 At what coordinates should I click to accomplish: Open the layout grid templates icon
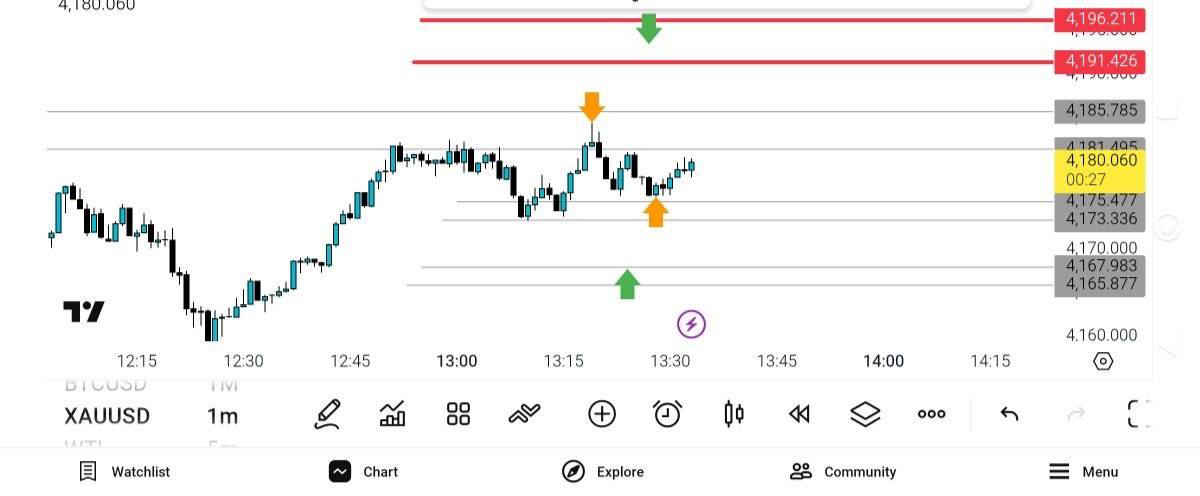[x=458, y=414]
